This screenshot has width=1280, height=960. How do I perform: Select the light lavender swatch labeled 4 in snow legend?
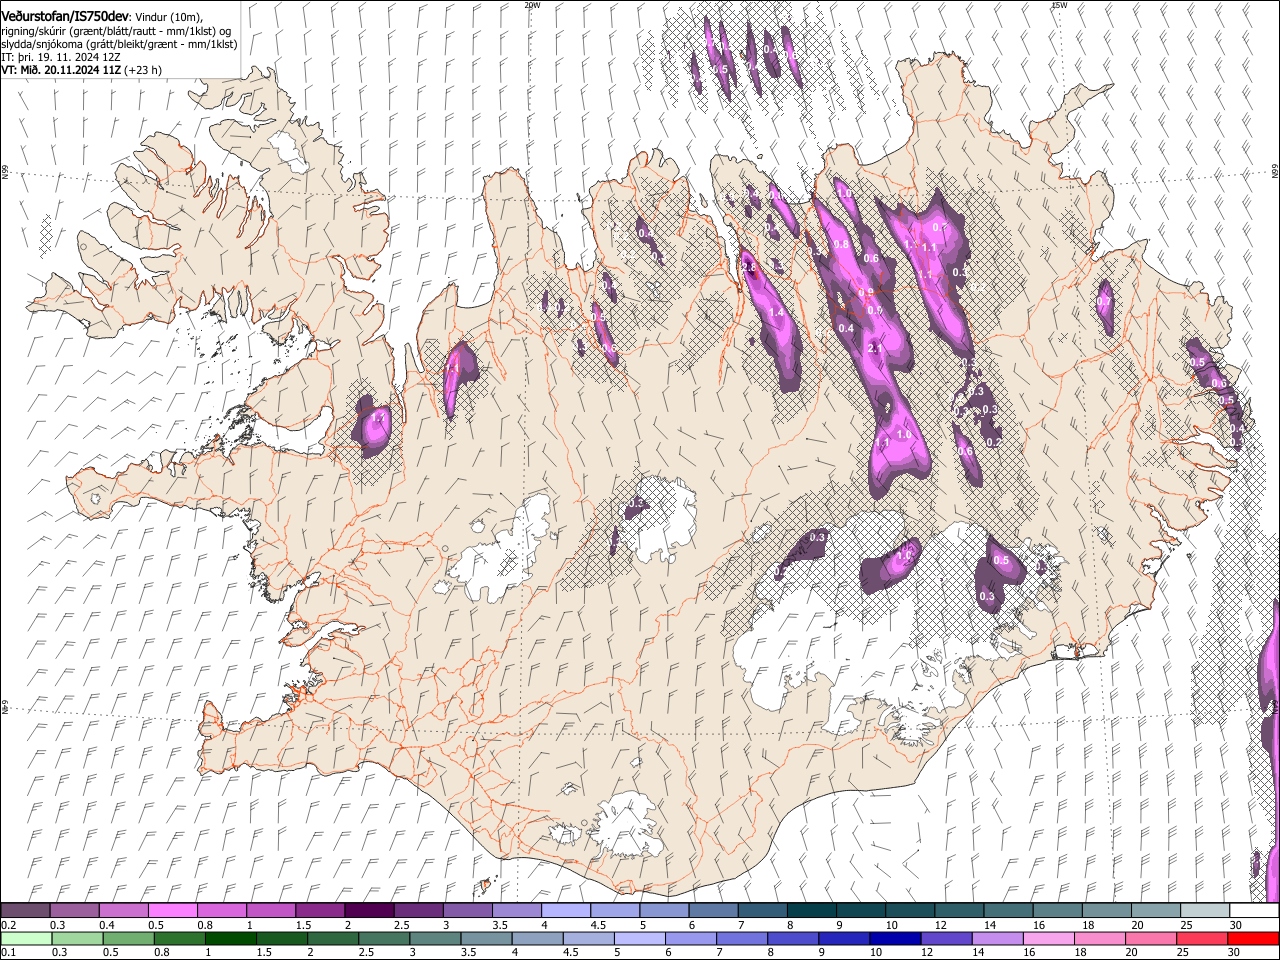[565, 910]
